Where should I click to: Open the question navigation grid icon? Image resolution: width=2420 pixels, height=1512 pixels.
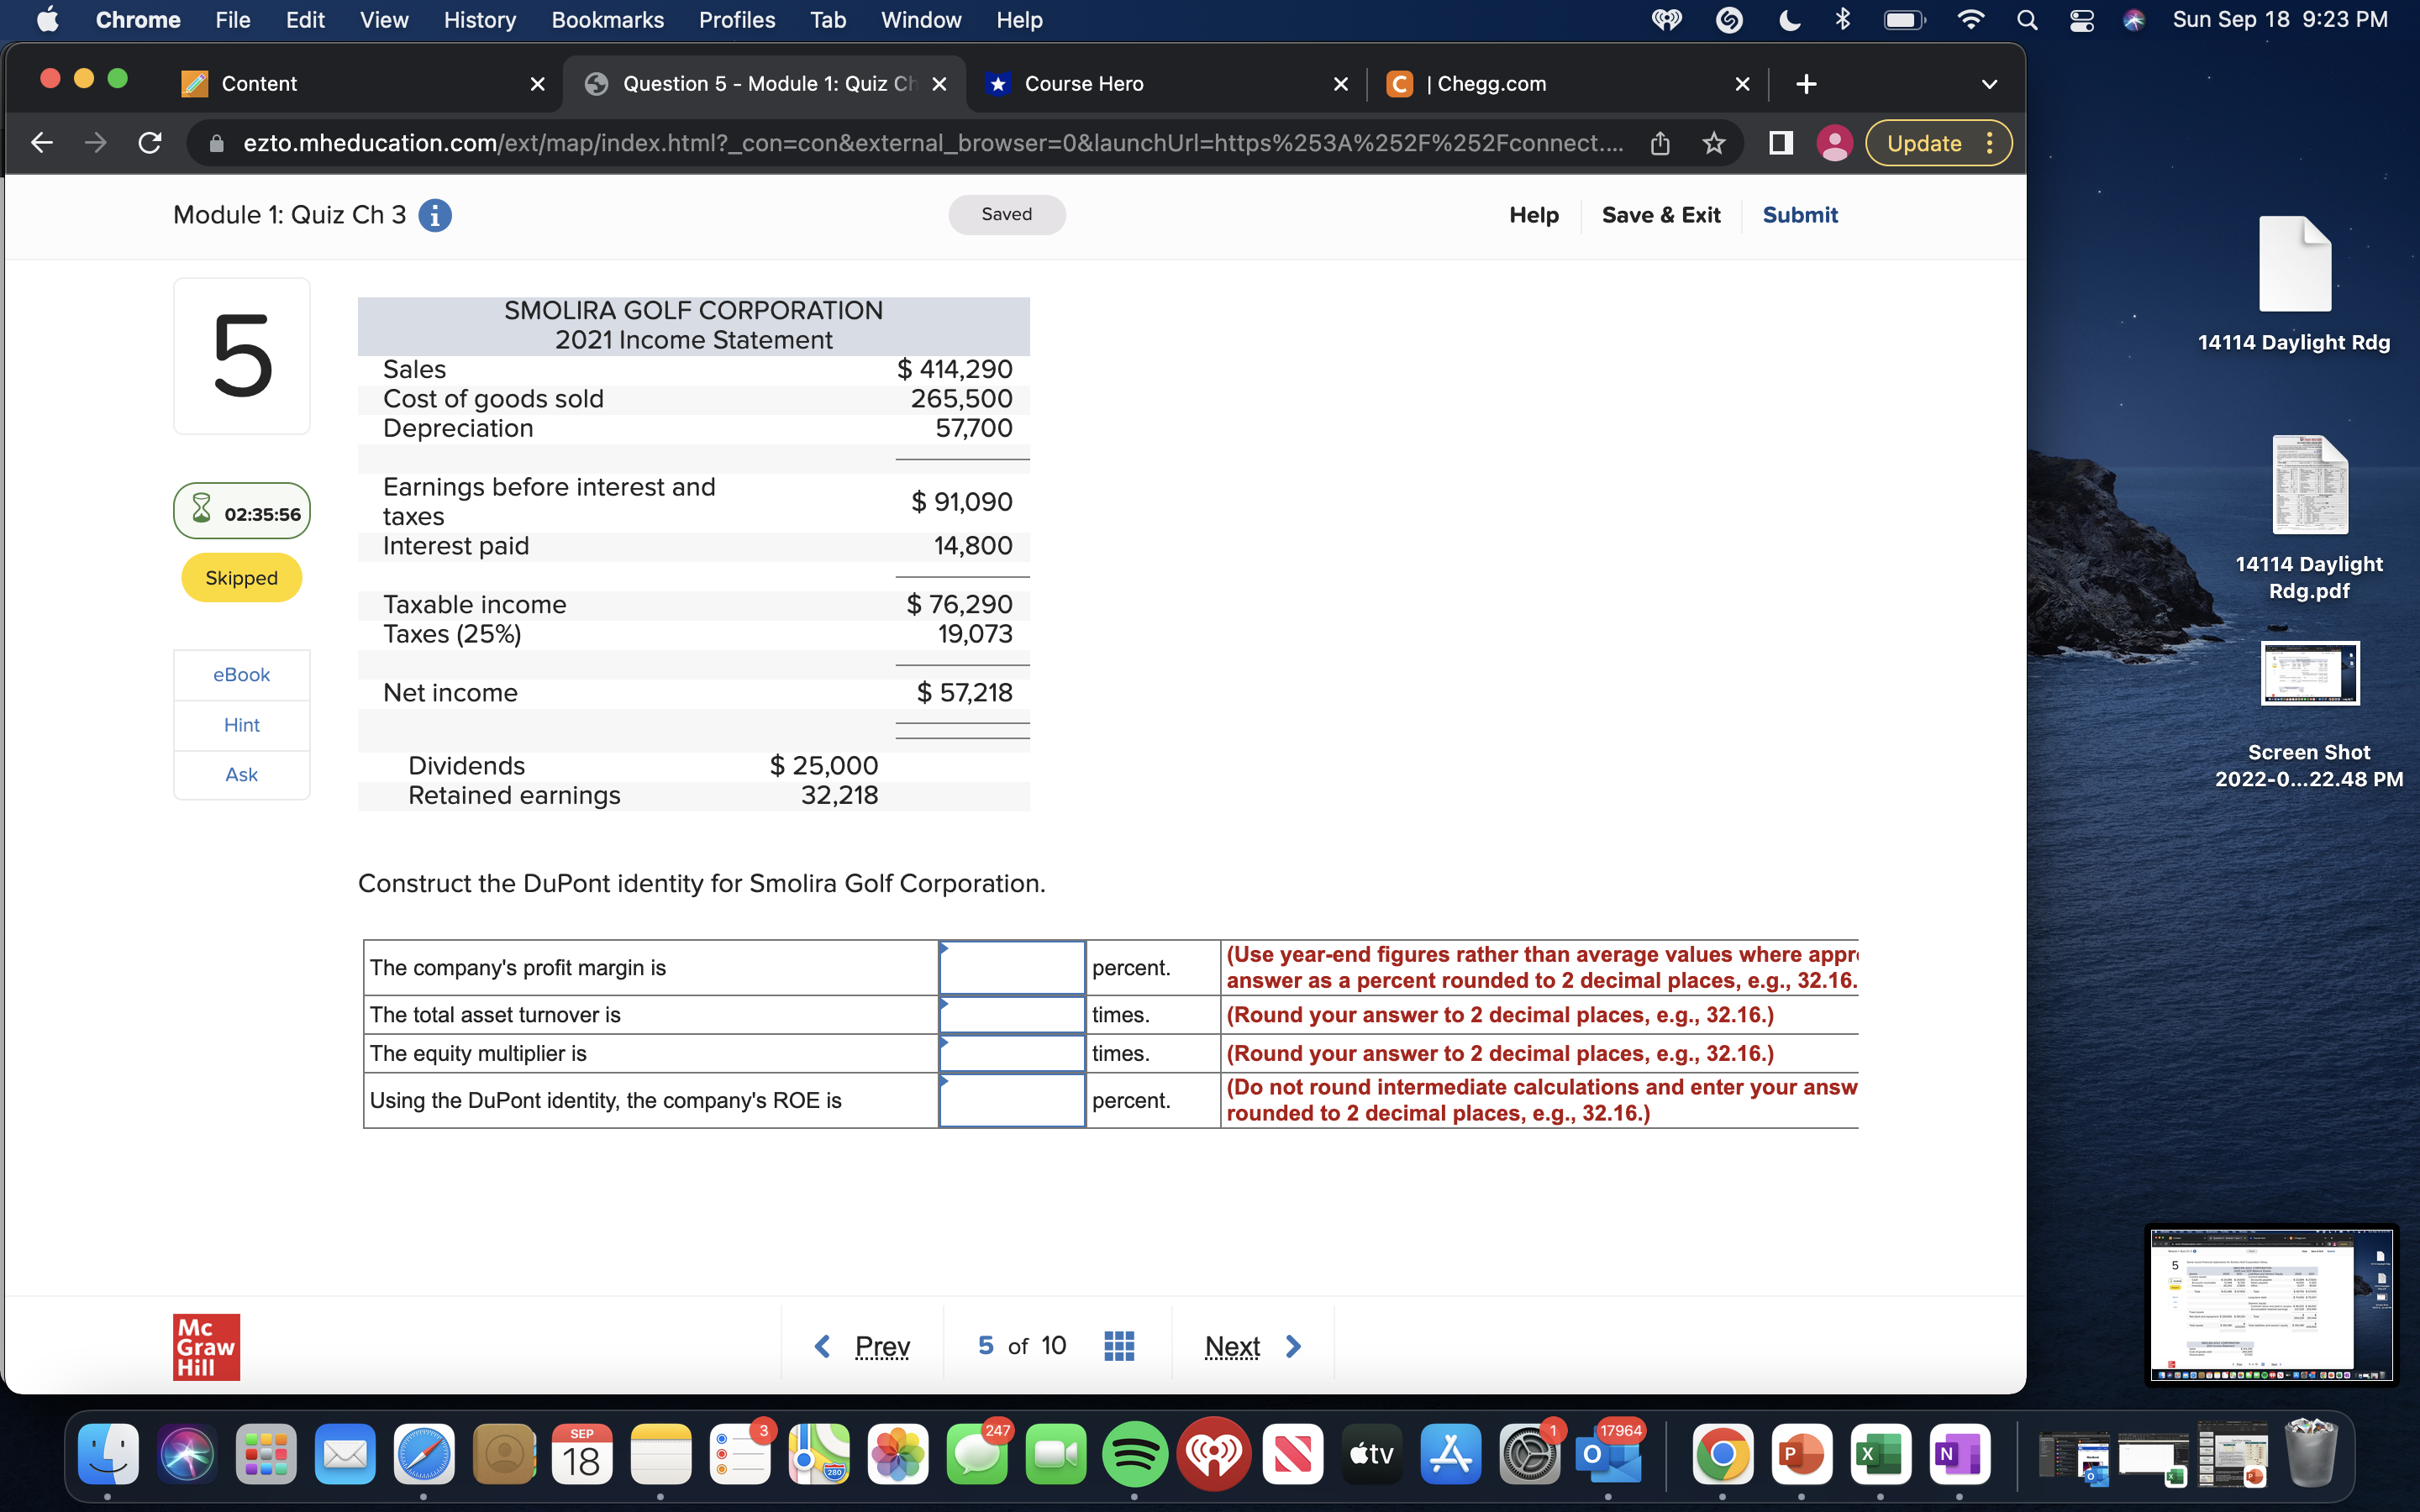(x=1119, y=1345)
